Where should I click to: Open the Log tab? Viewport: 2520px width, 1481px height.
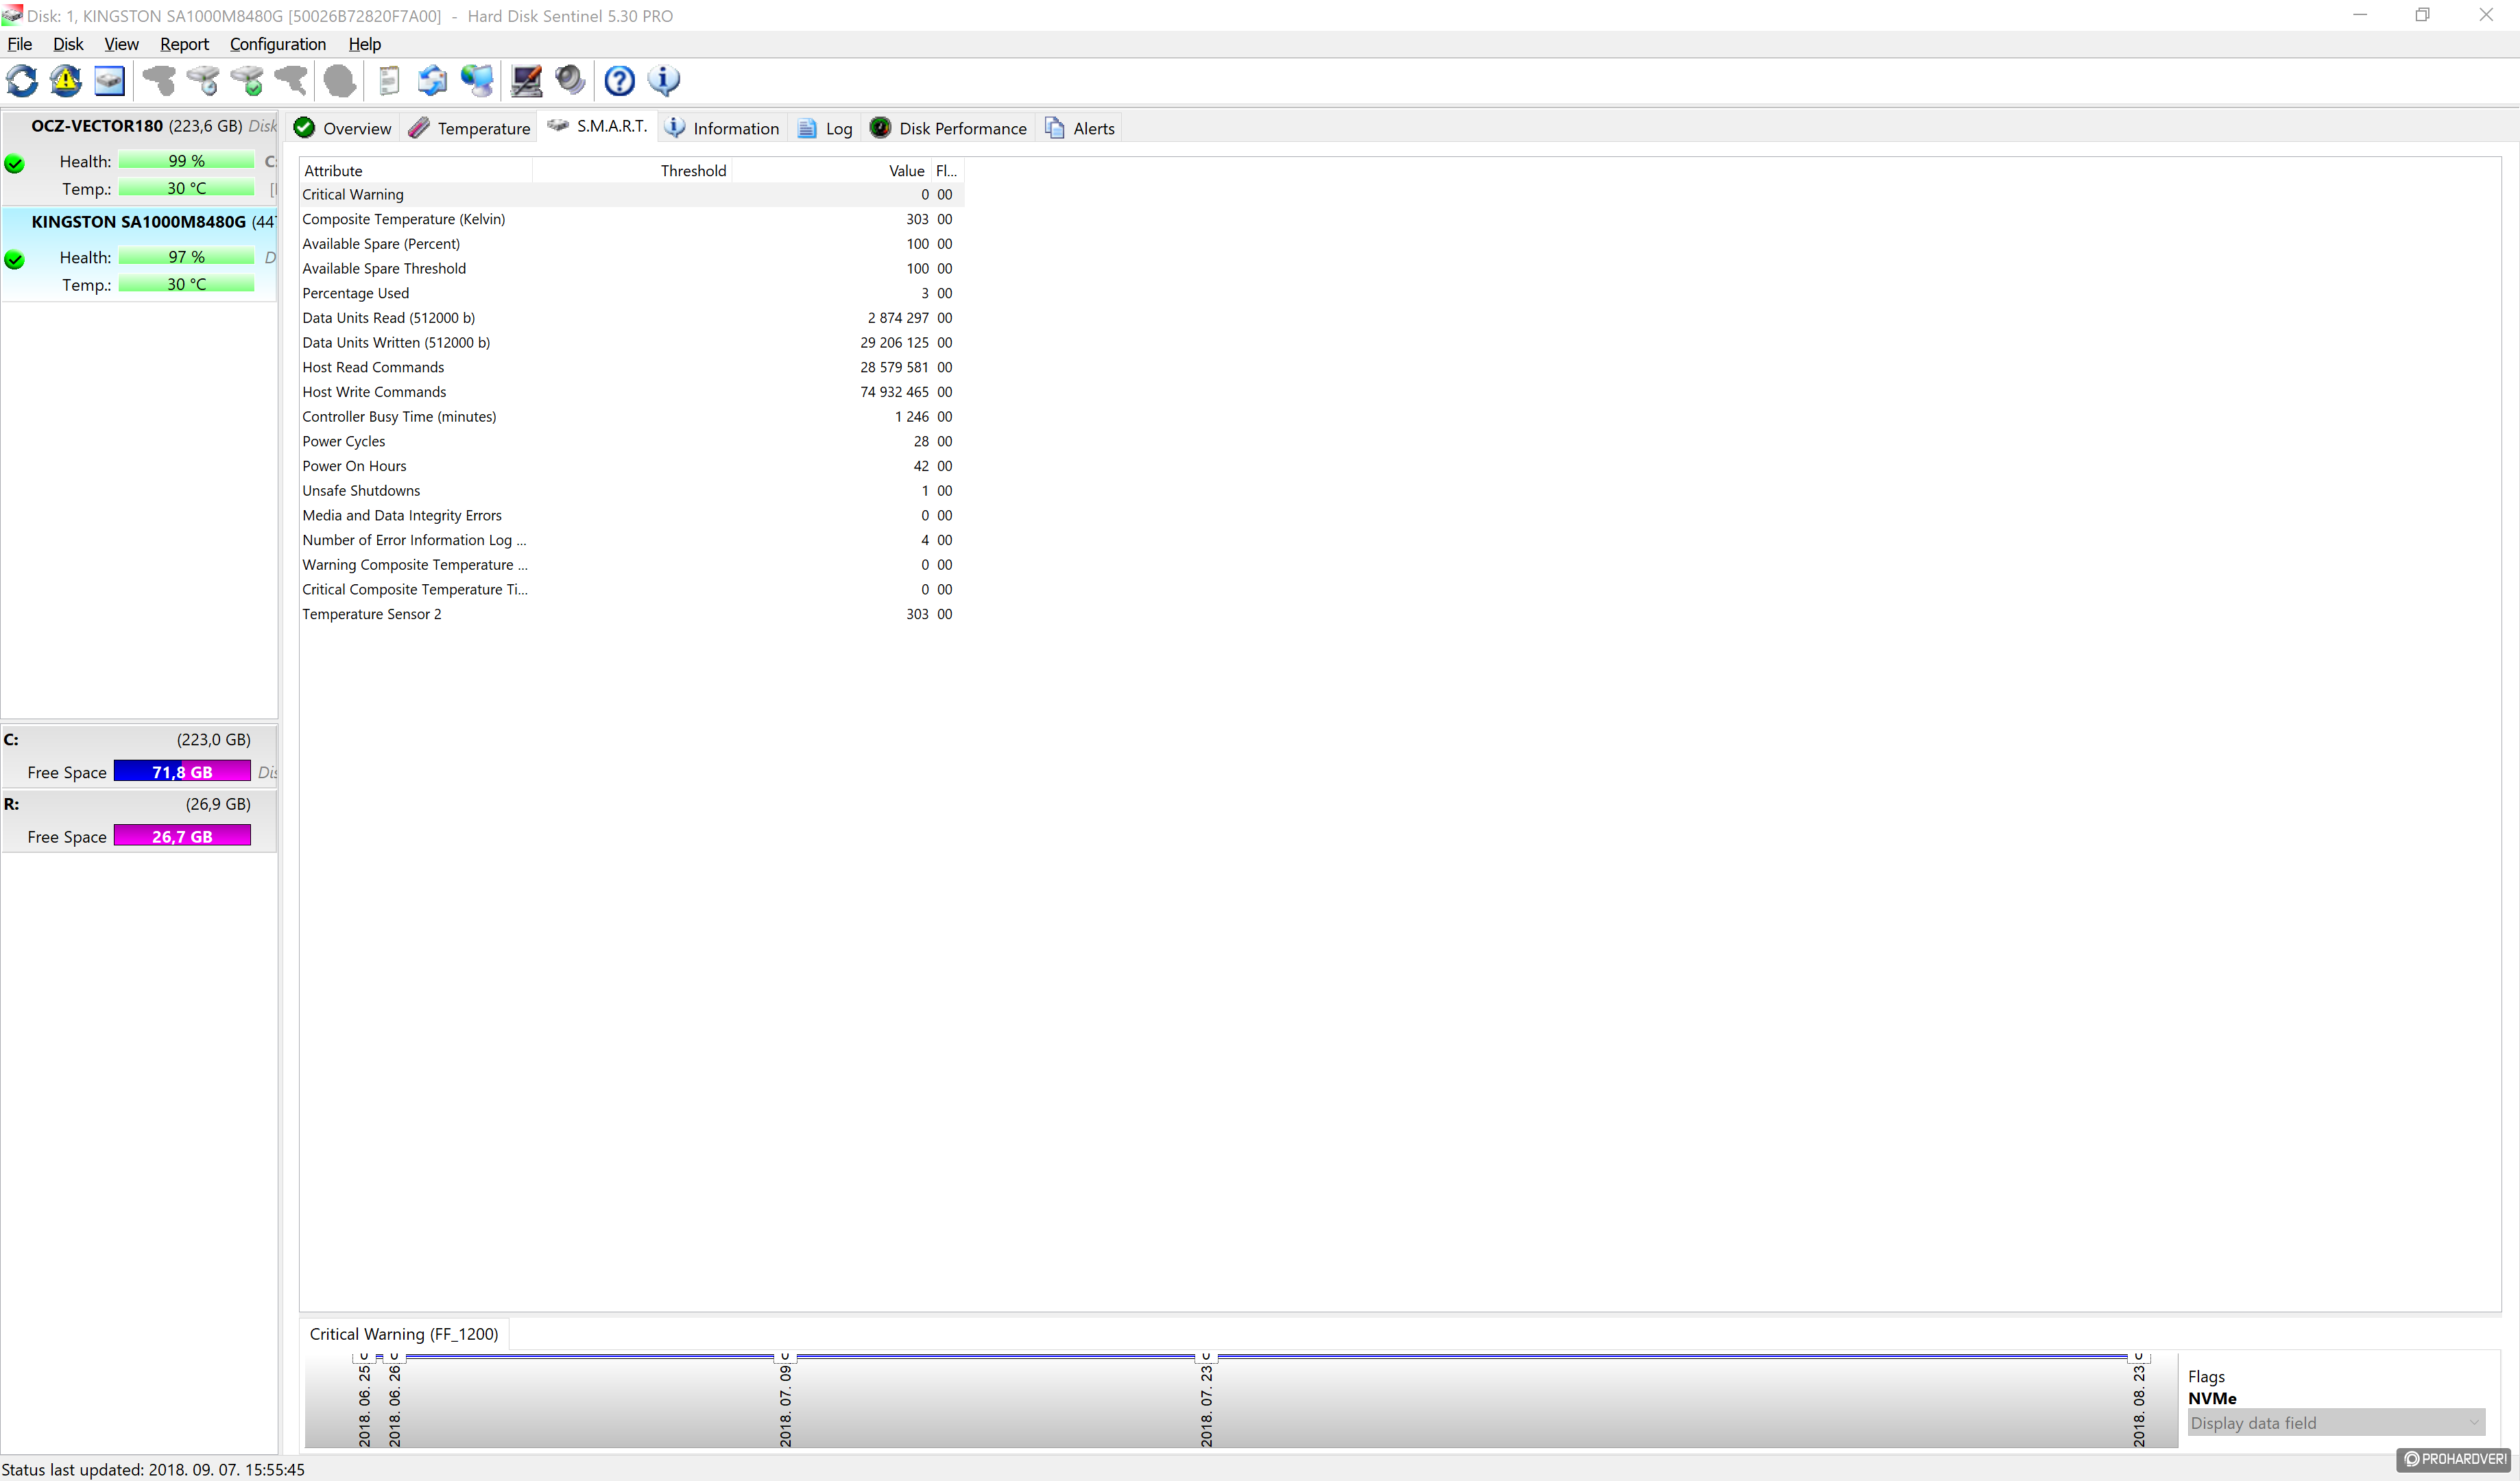tap(825, 128)
